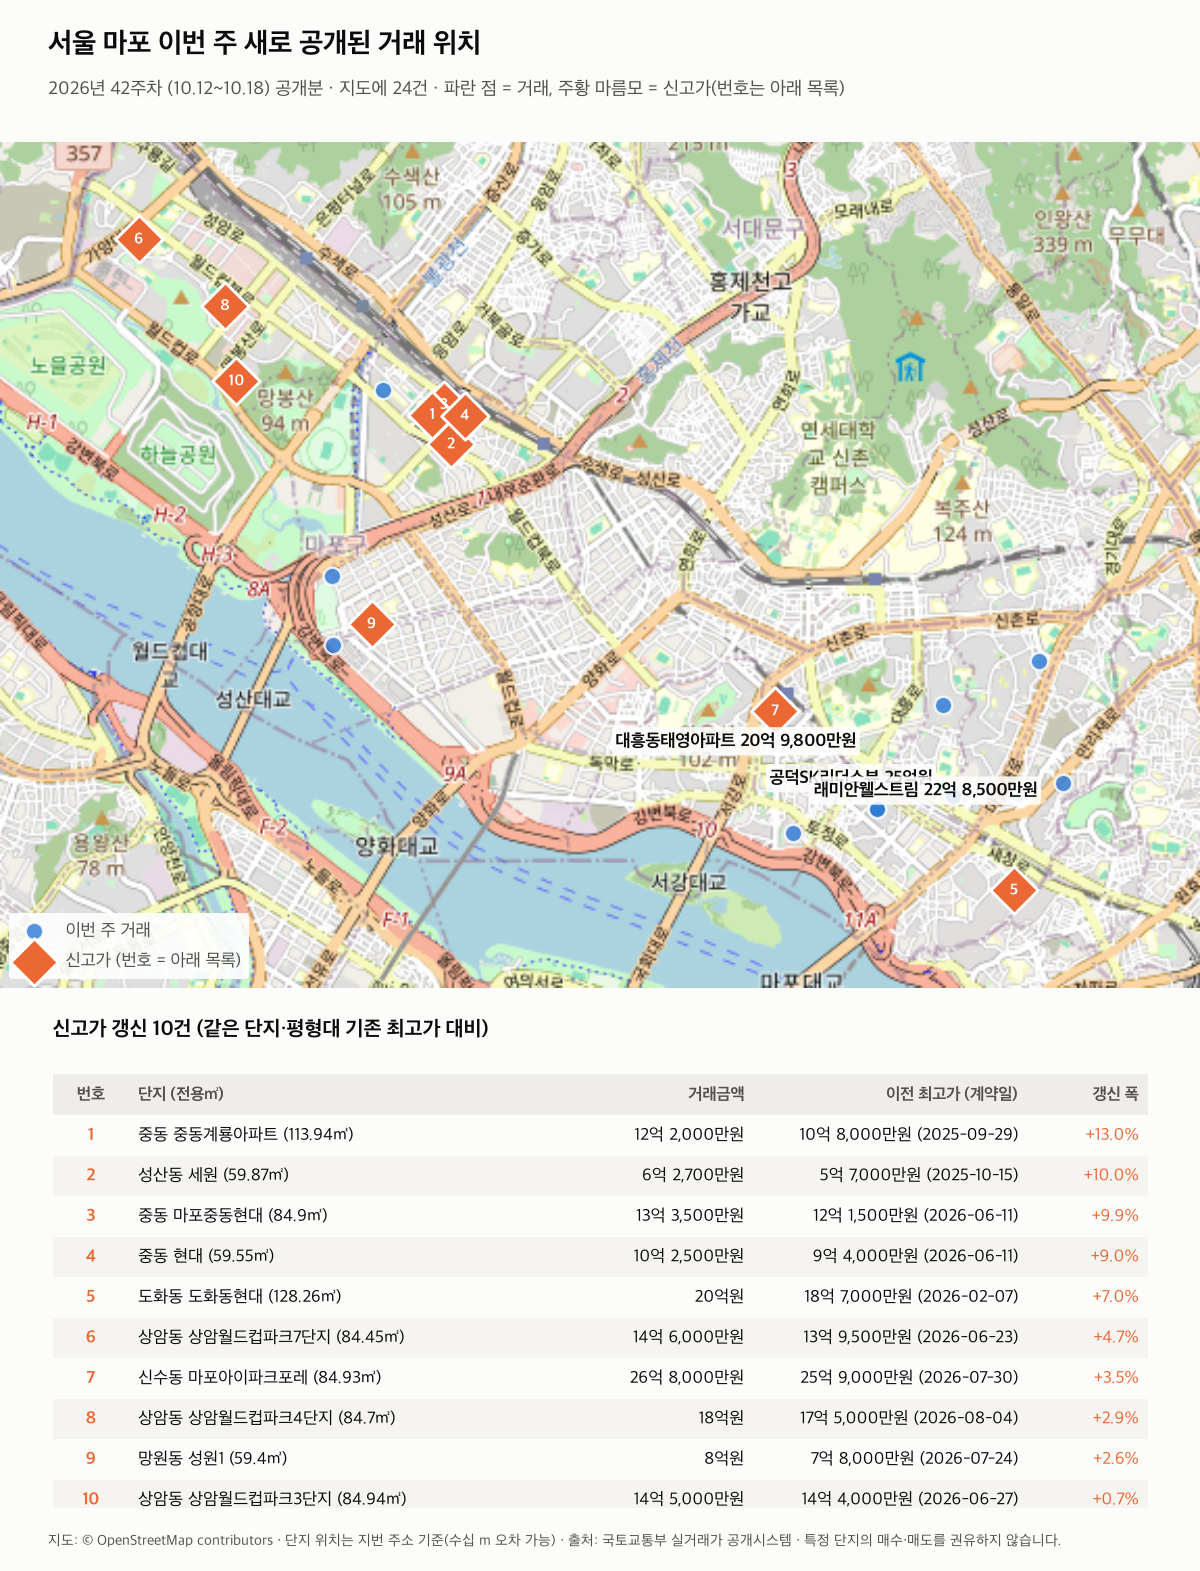
Task: Click the increase value "+13.0%"
Action: pyautogui.click(x=1112, y=1135)
